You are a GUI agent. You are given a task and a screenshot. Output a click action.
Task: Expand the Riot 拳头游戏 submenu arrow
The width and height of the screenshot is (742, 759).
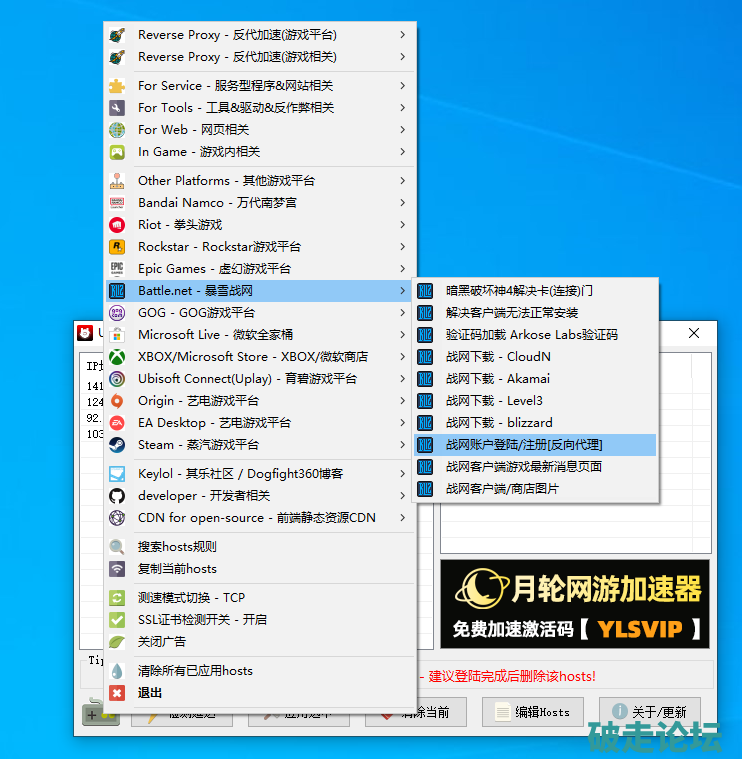[402, 225]
